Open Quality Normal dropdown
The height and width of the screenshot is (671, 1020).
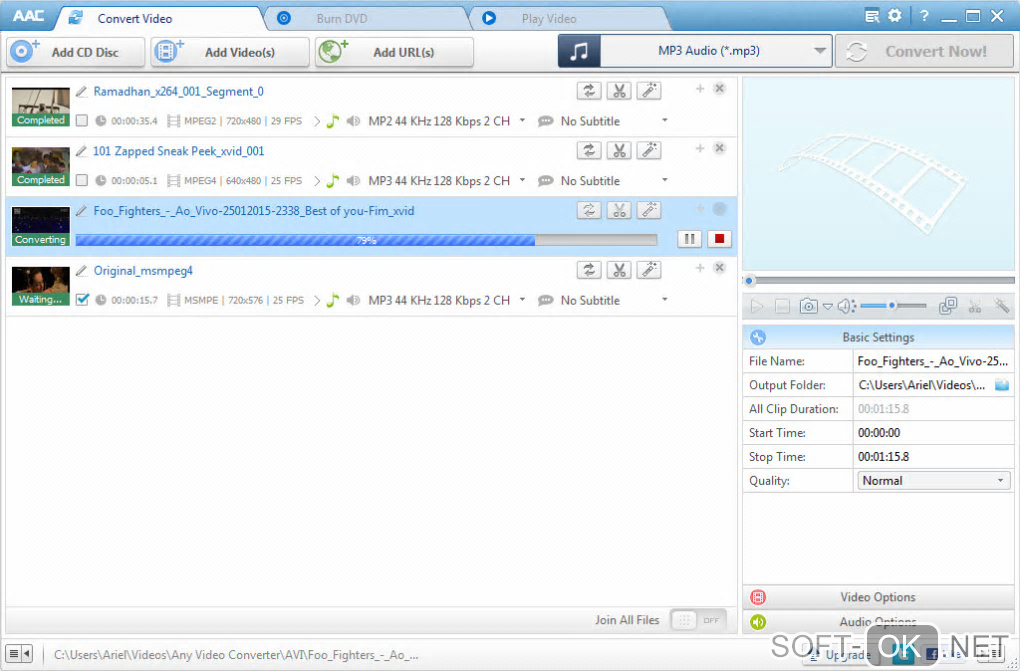(933, 481)
